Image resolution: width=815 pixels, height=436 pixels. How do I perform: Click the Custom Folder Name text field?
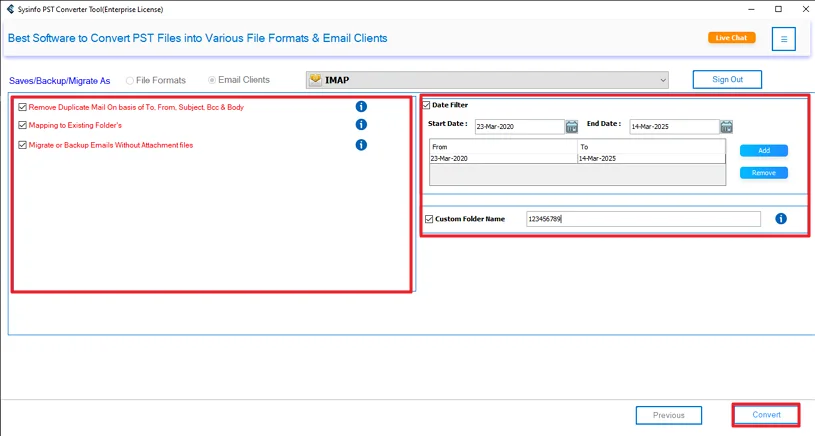[643, 219]
